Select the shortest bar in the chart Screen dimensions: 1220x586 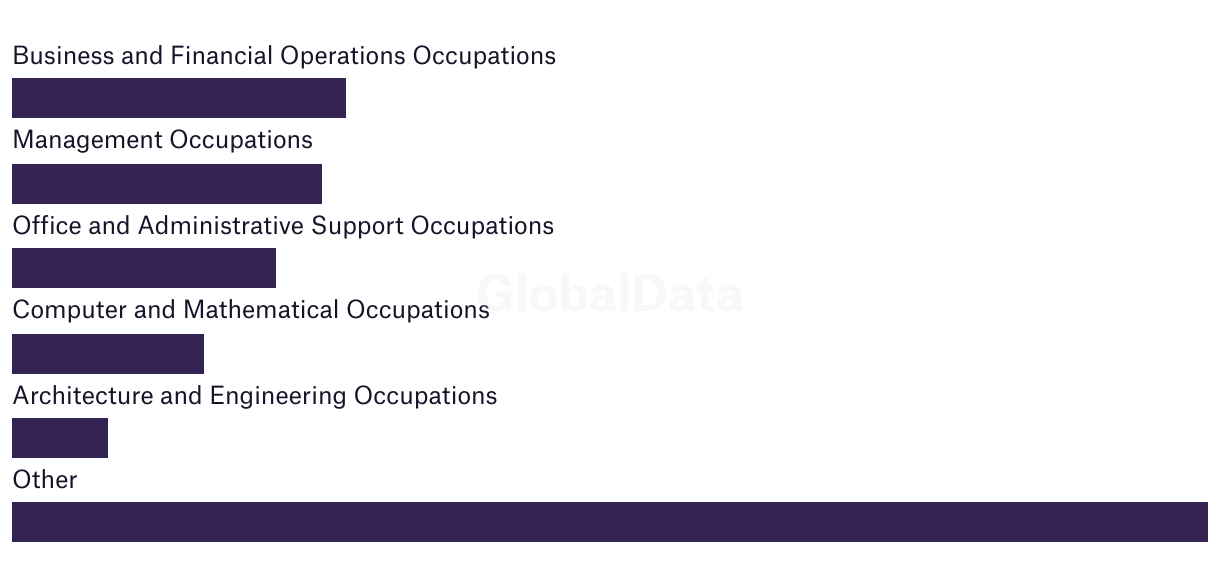[60, 438]
